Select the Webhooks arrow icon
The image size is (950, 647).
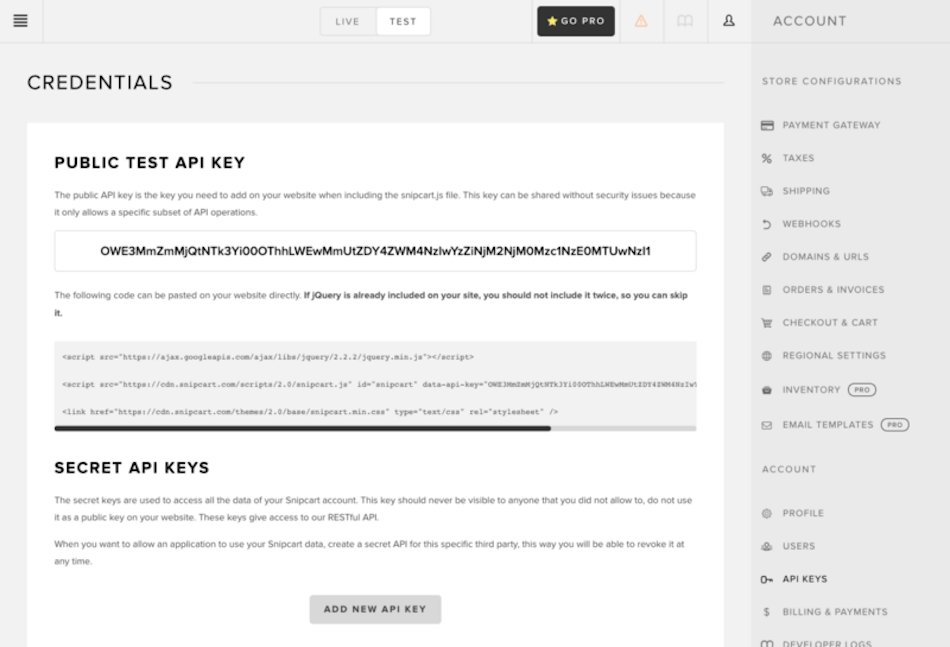tap(766, 224)
